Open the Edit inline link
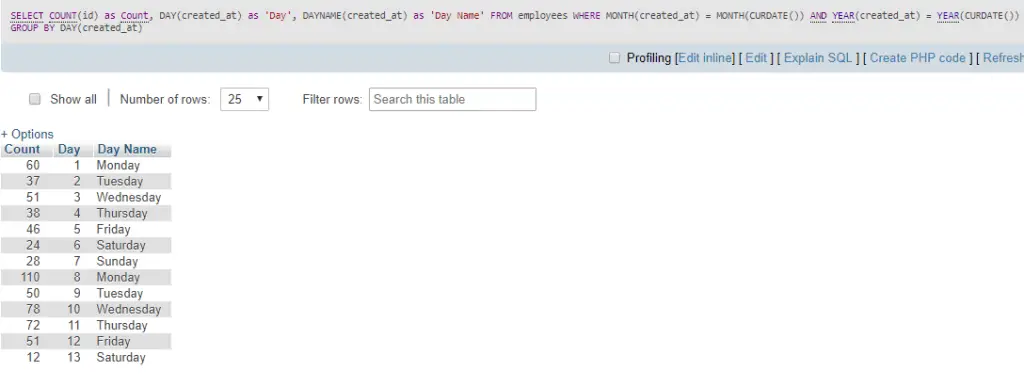The height and width of the screenshot is (387, 1024). [705, 58]
